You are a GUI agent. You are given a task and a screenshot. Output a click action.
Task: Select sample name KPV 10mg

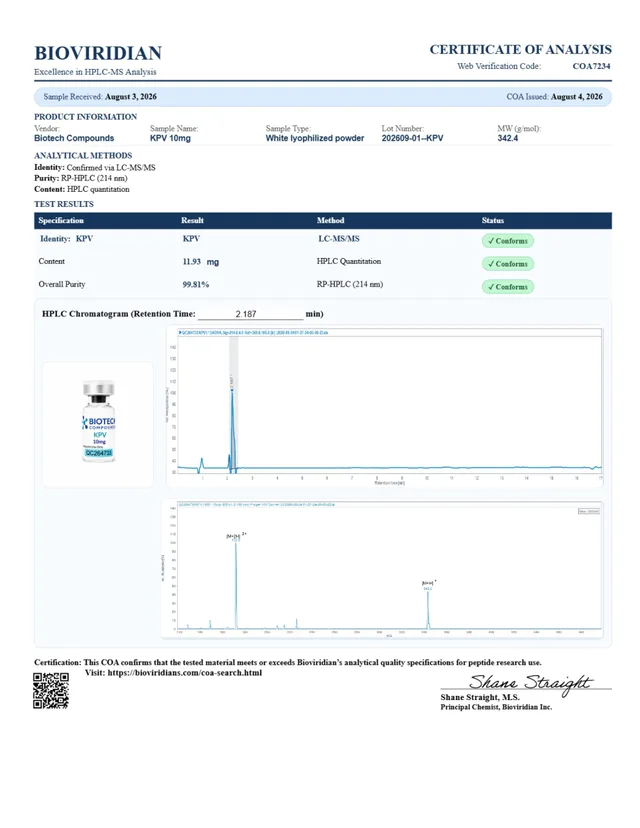click(170, 138)
